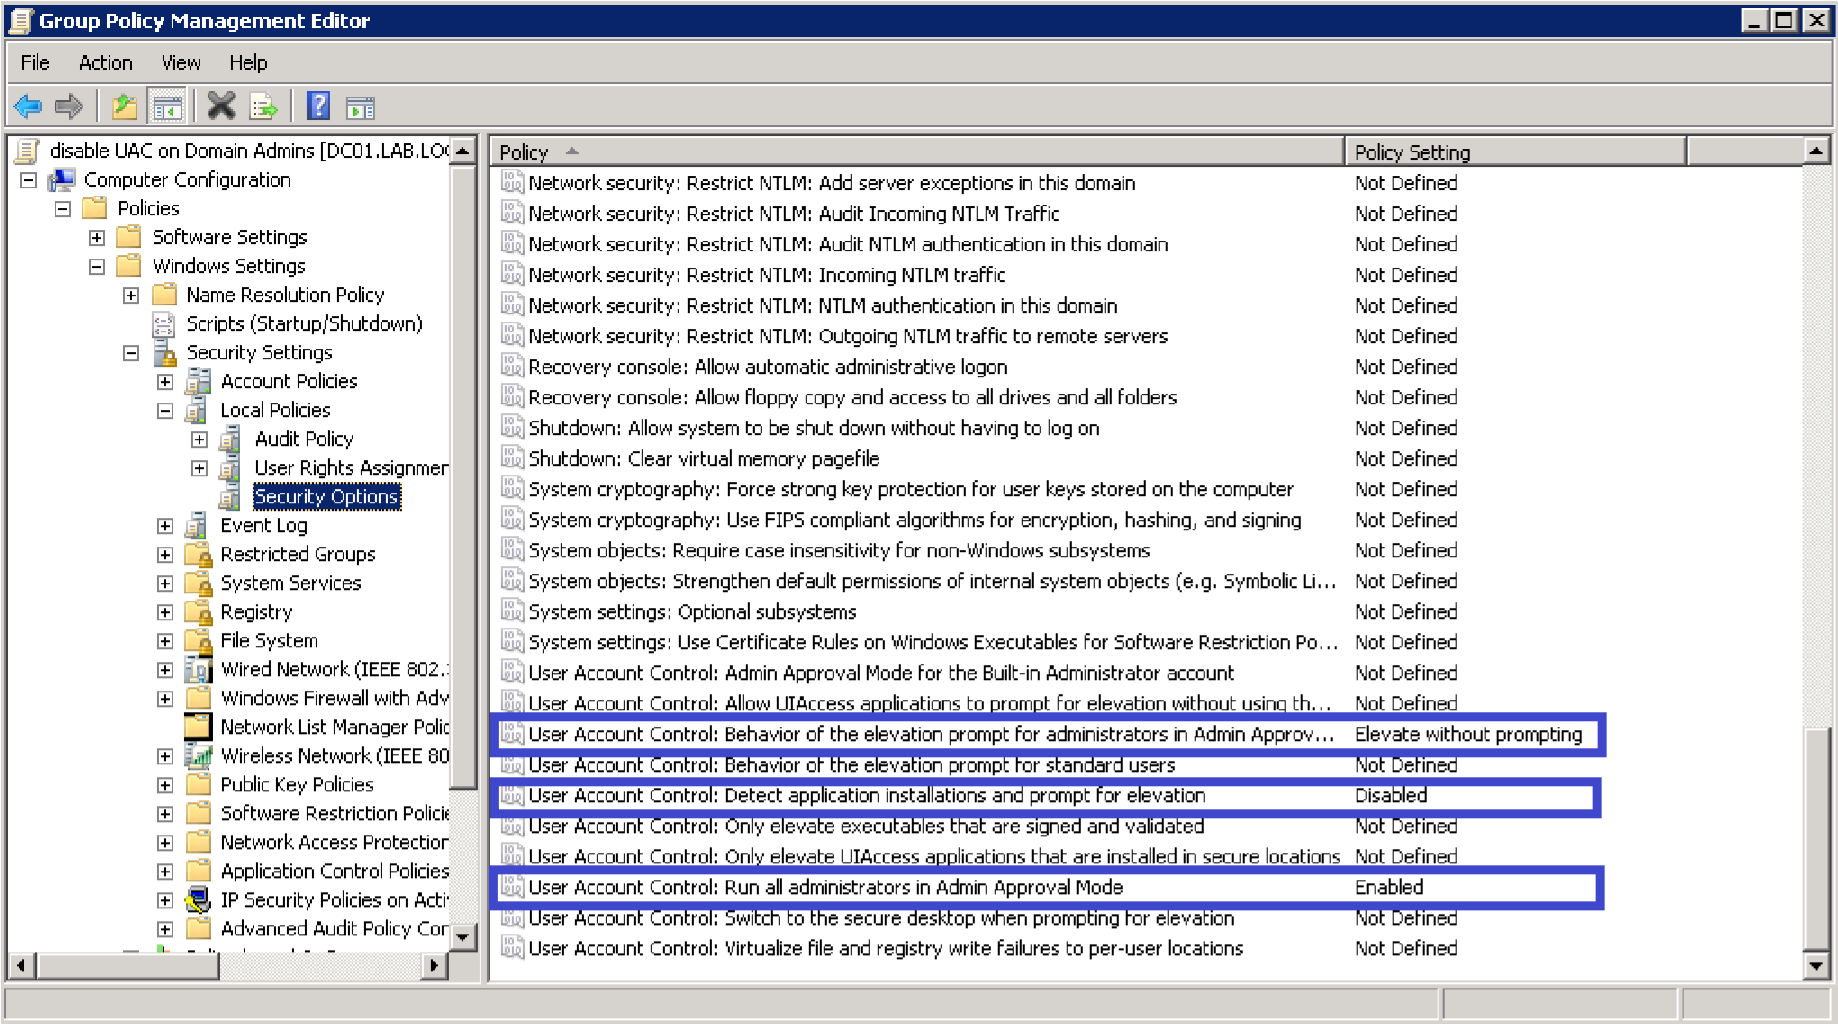Expand the Account Policies tree node

(165, 382)
